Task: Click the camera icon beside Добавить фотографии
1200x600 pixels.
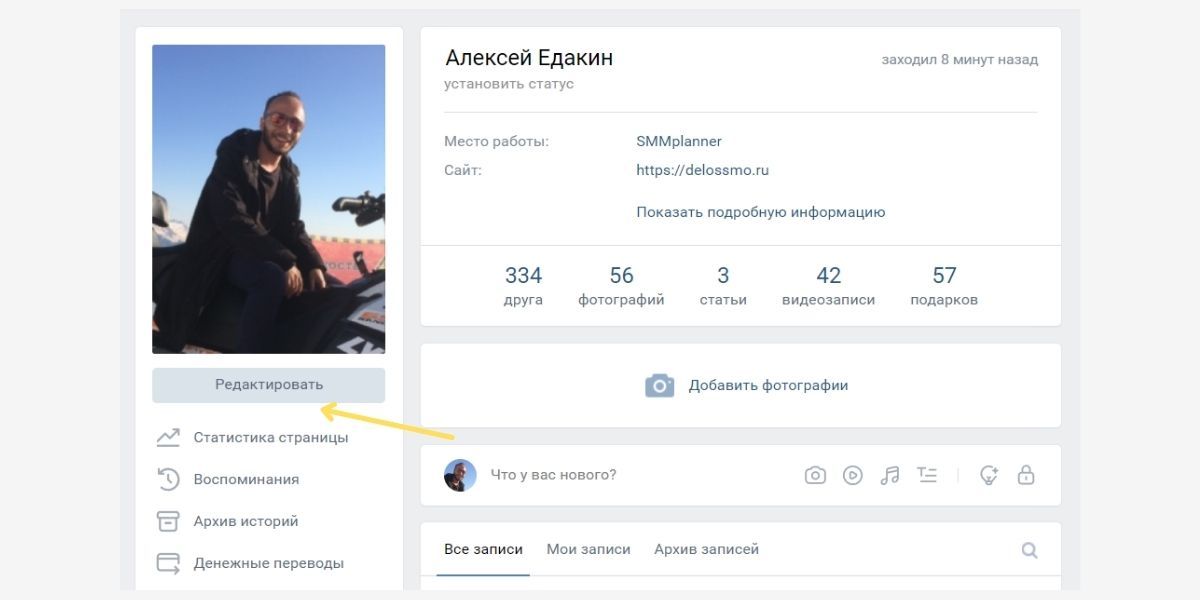Action: (659, 385)
